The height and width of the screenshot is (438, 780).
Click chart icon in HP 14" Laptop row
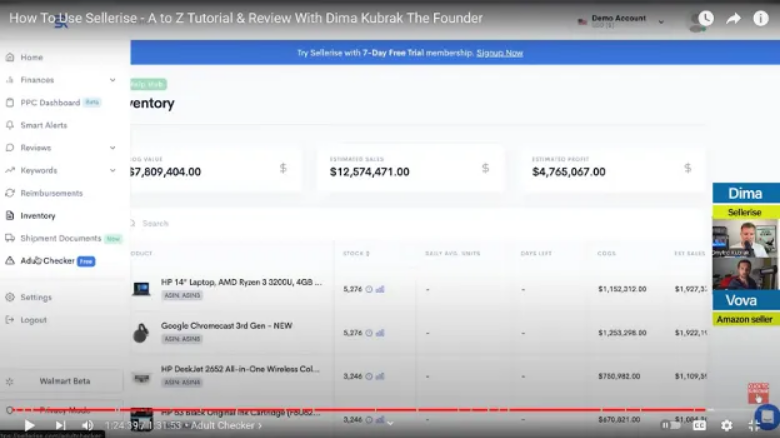pyautogui.click(x=380, y=289)
